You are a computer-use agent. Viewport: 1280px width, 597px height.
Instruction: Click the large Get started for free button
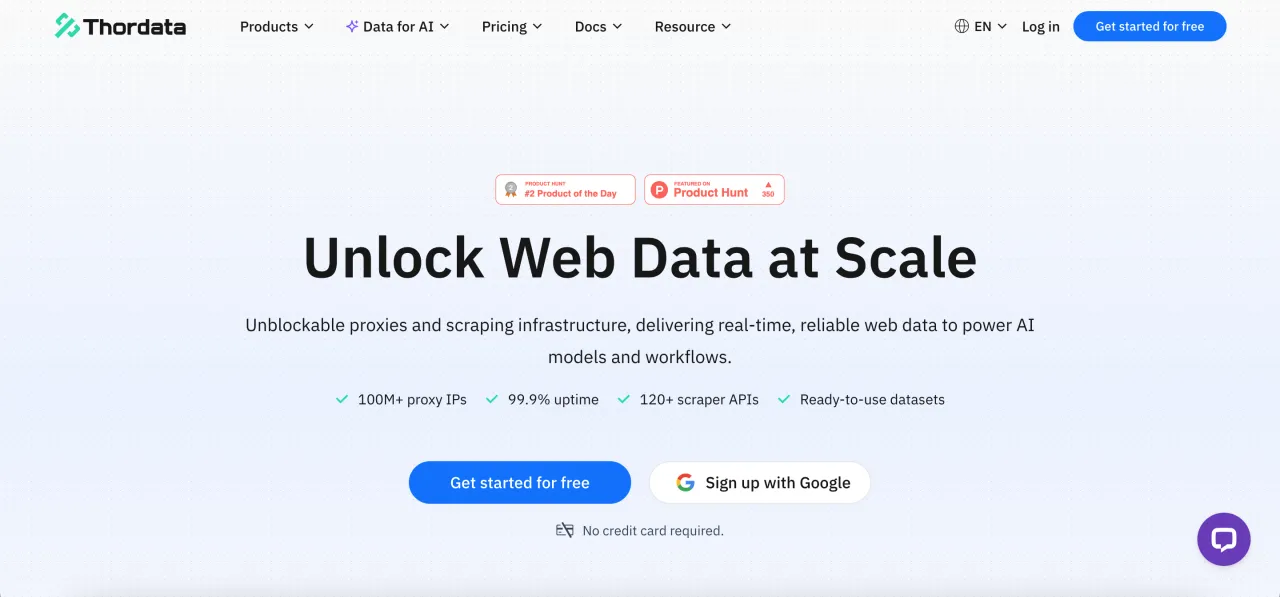coord(519,483)
